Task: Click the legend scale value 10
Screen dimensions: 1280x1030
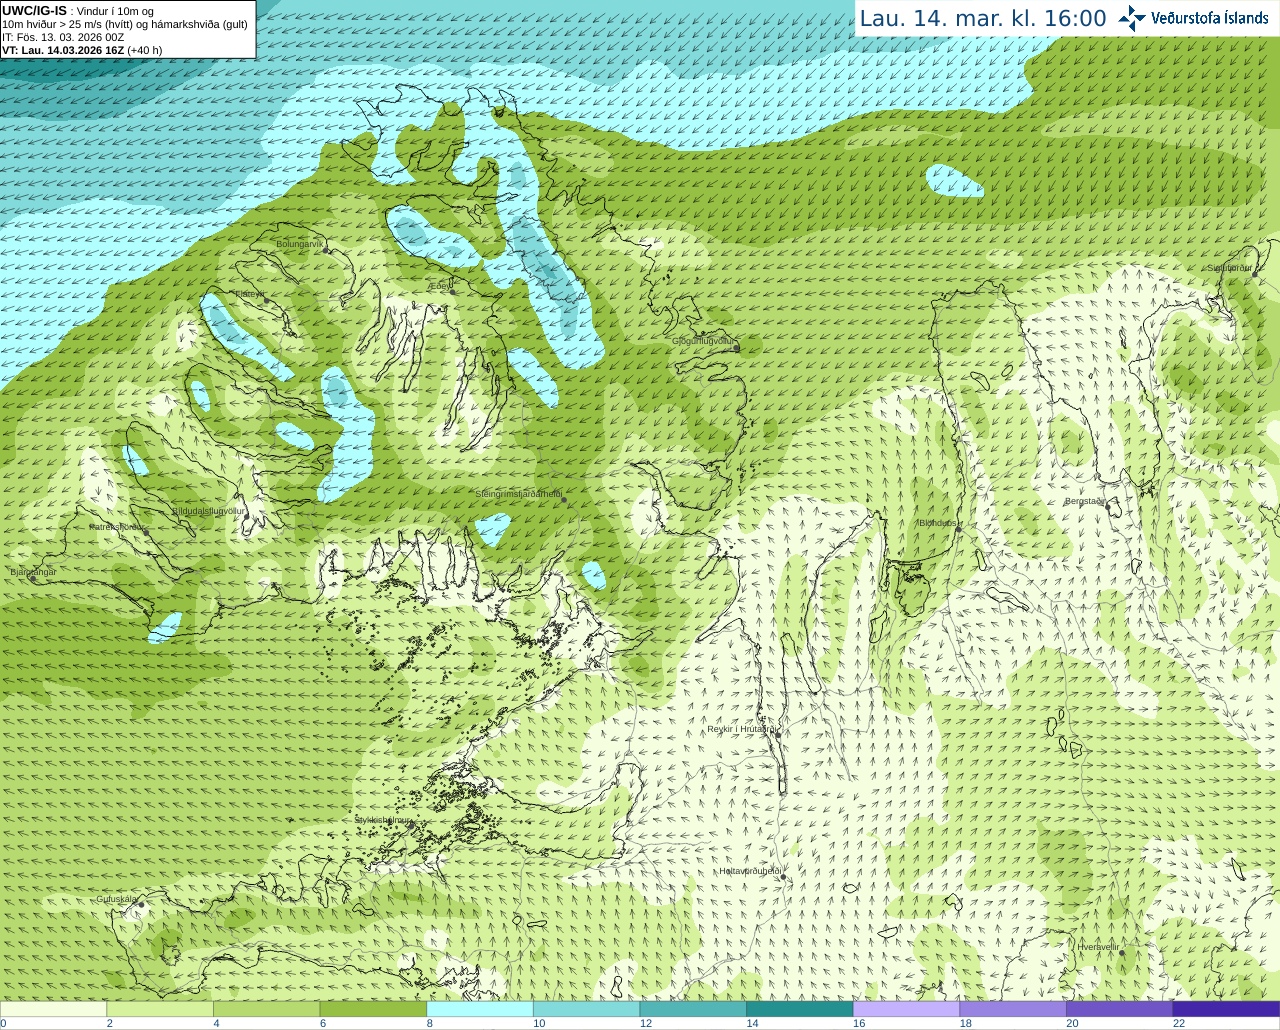Action: tap(539, 1023)
